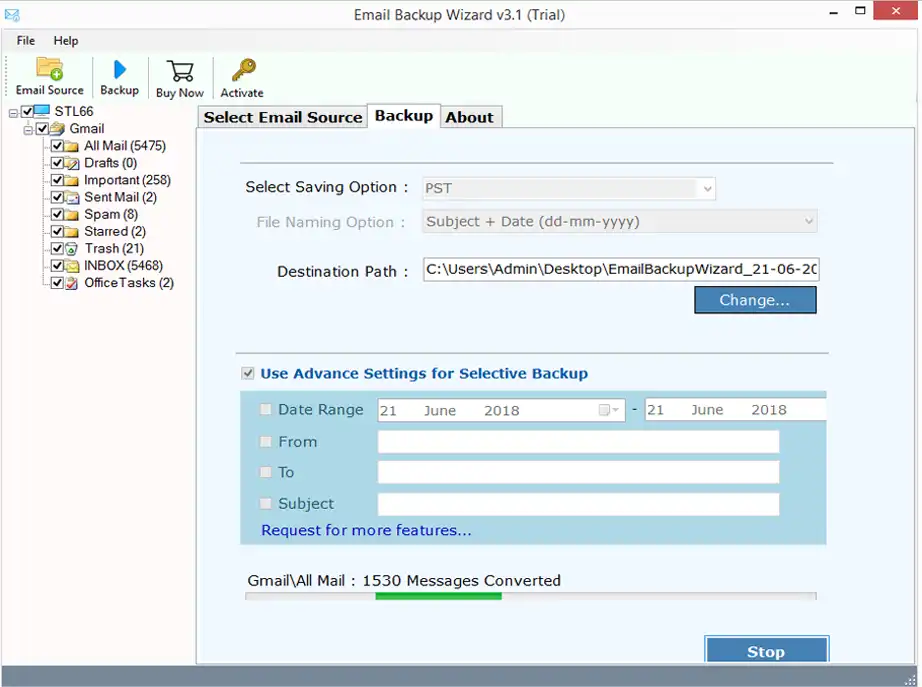Click the Email Source toolbar icon
Screen dimensions: 922x687
coord(49,69)
